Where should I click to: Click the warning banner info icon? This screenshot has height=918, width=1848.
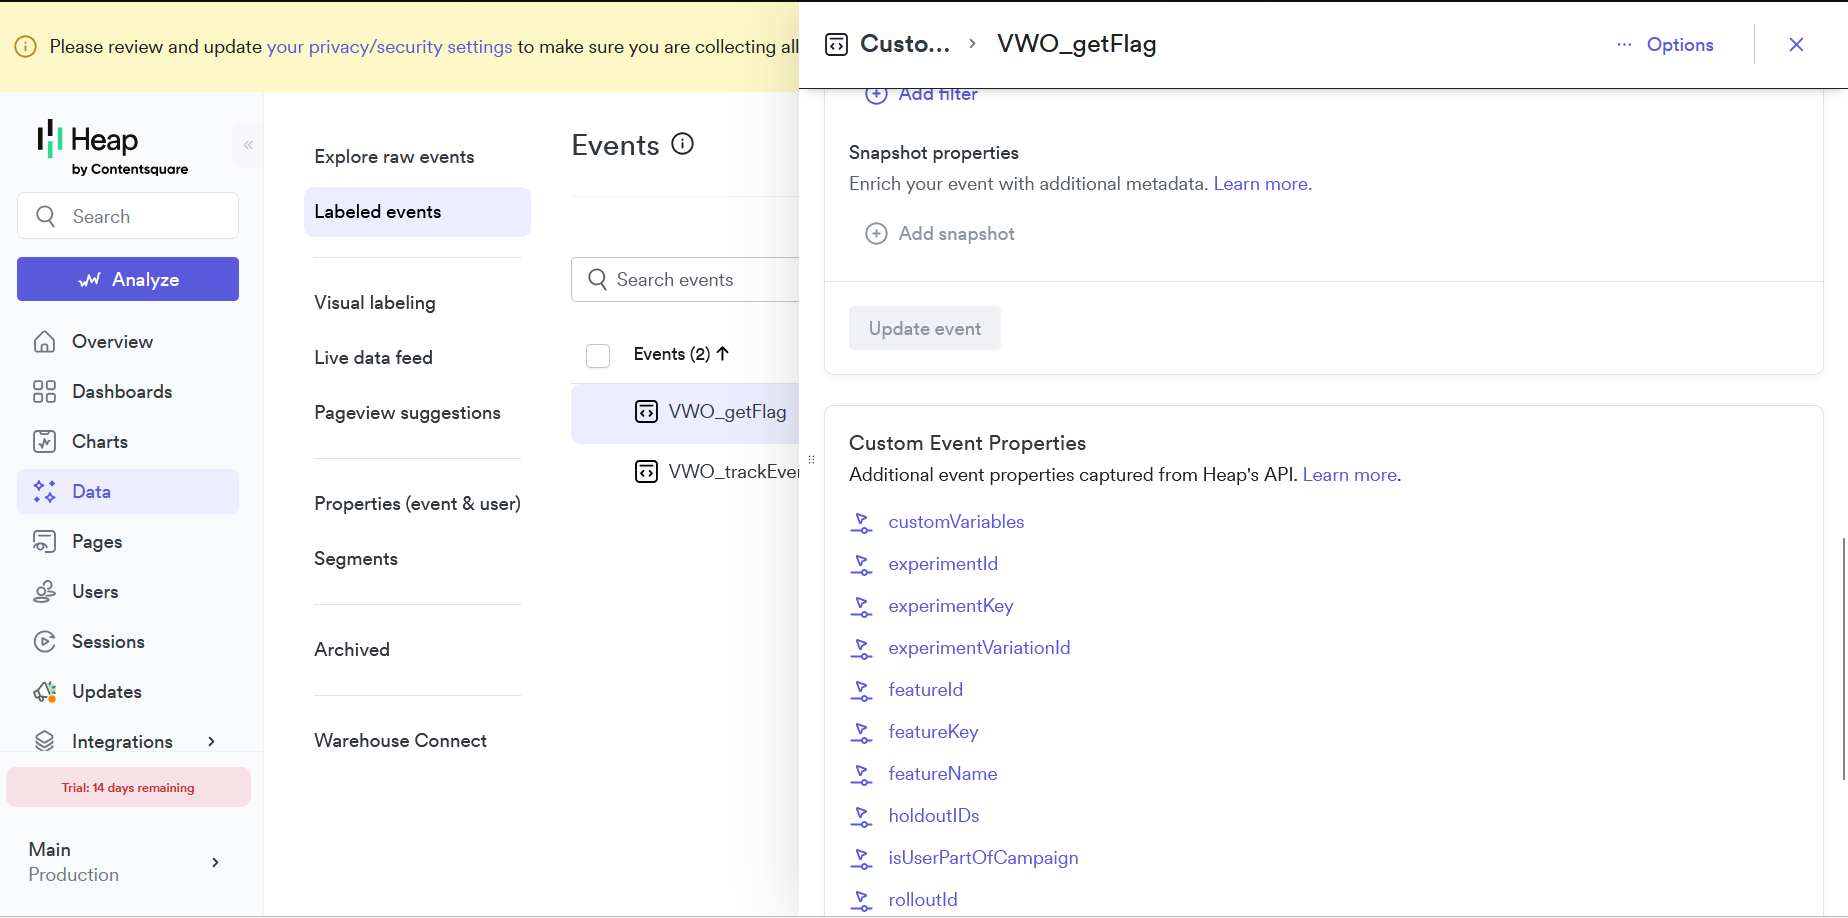click(x=26, y=47)
